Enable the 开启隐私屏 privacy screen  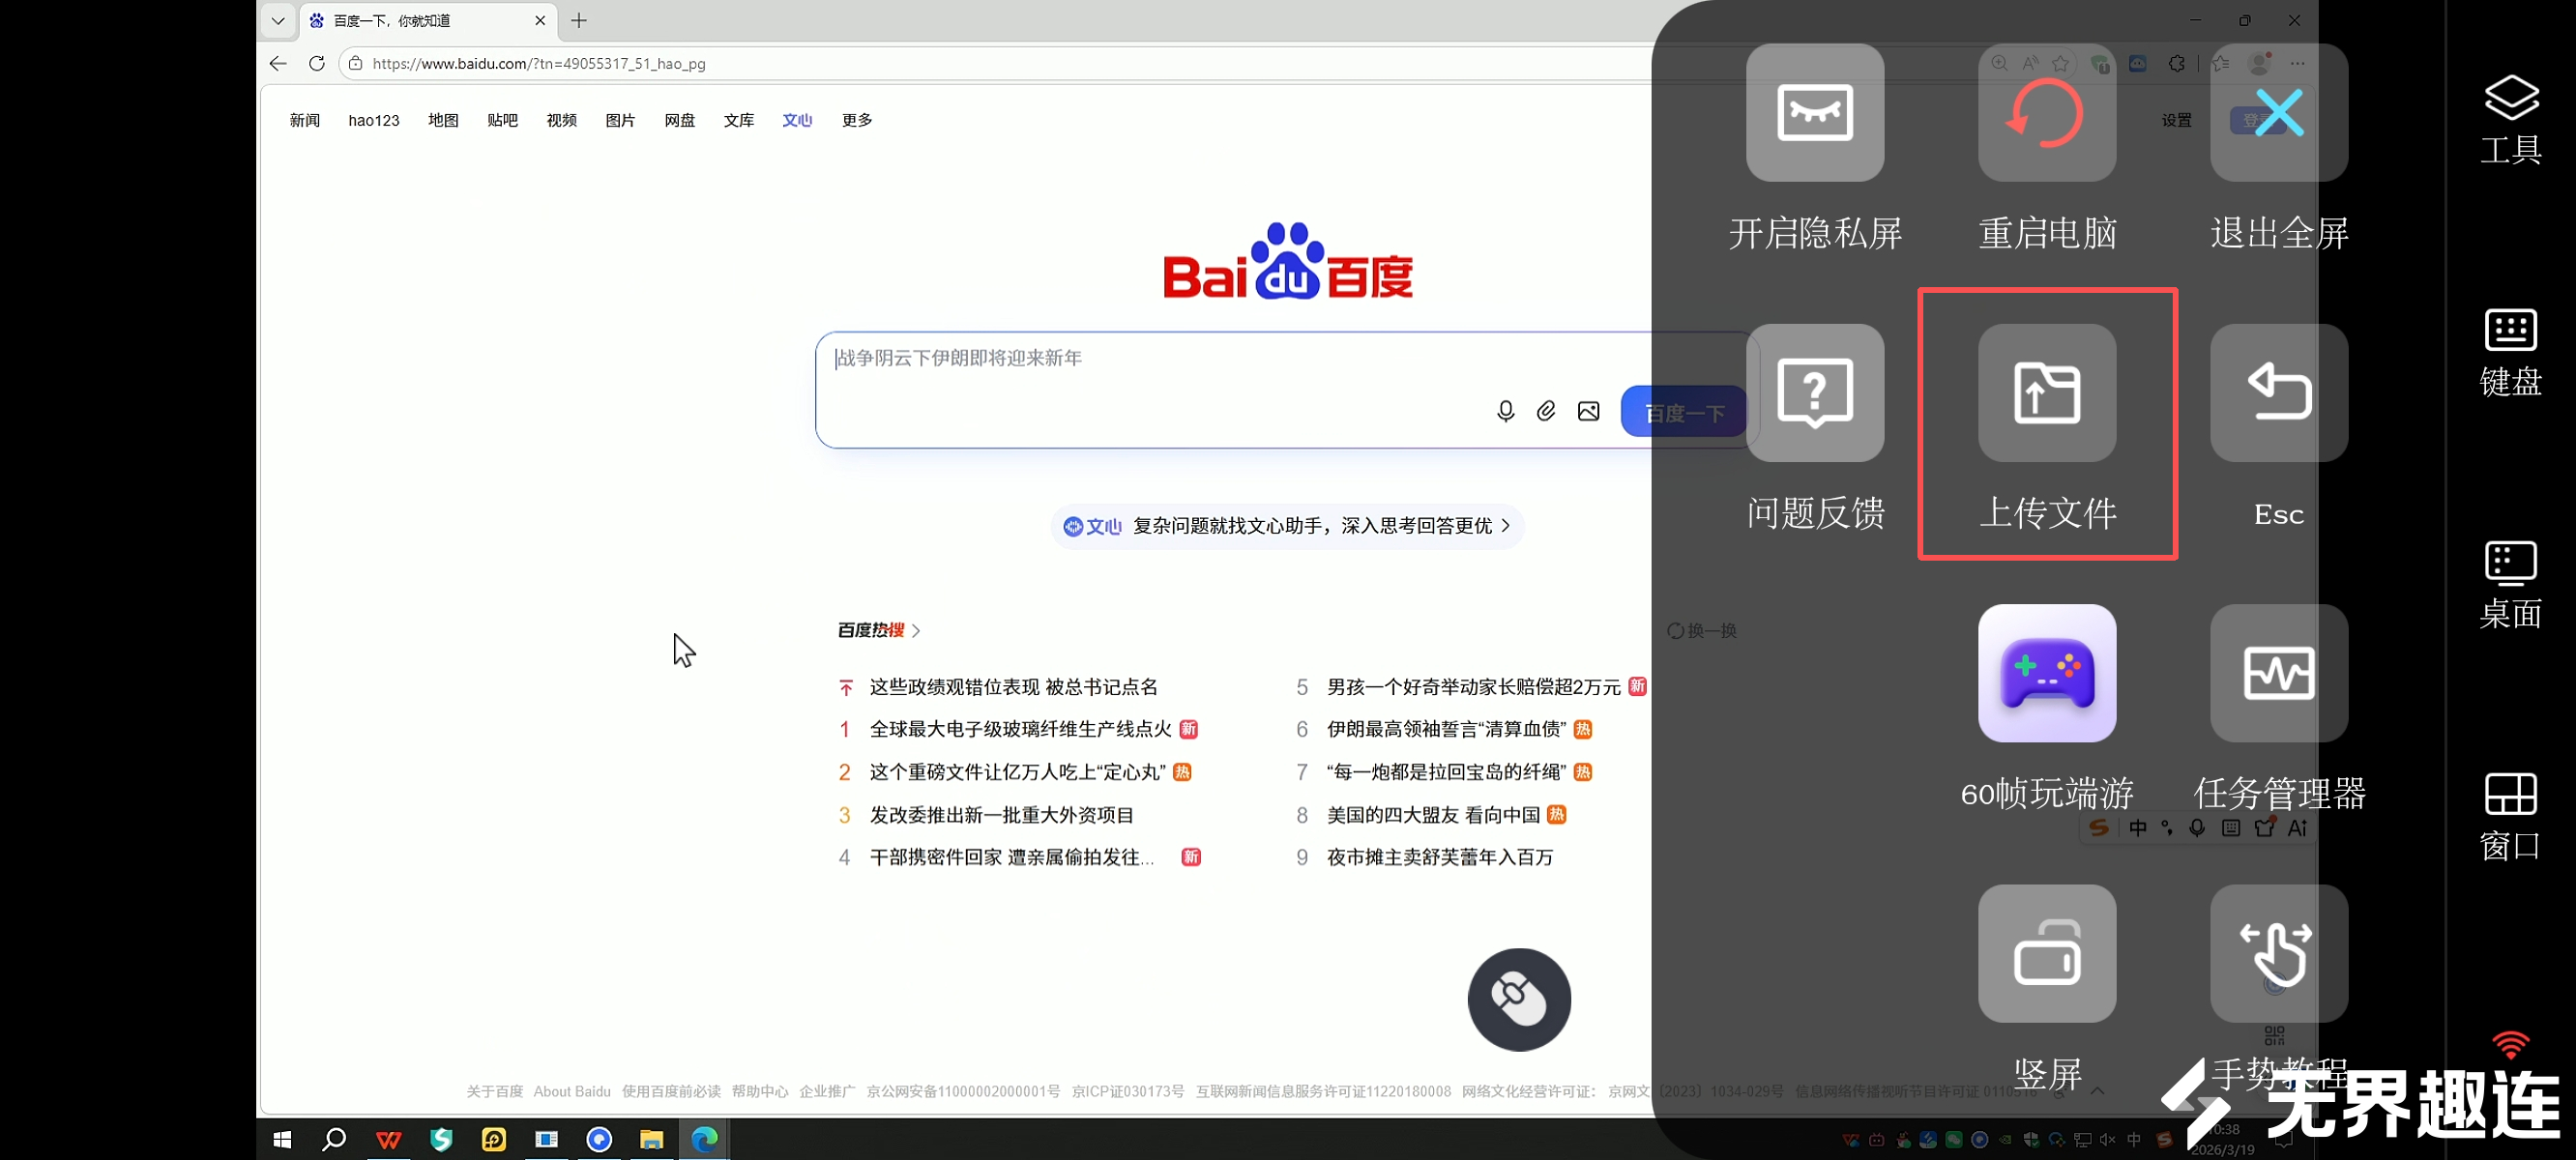[x=1814, y=113]
